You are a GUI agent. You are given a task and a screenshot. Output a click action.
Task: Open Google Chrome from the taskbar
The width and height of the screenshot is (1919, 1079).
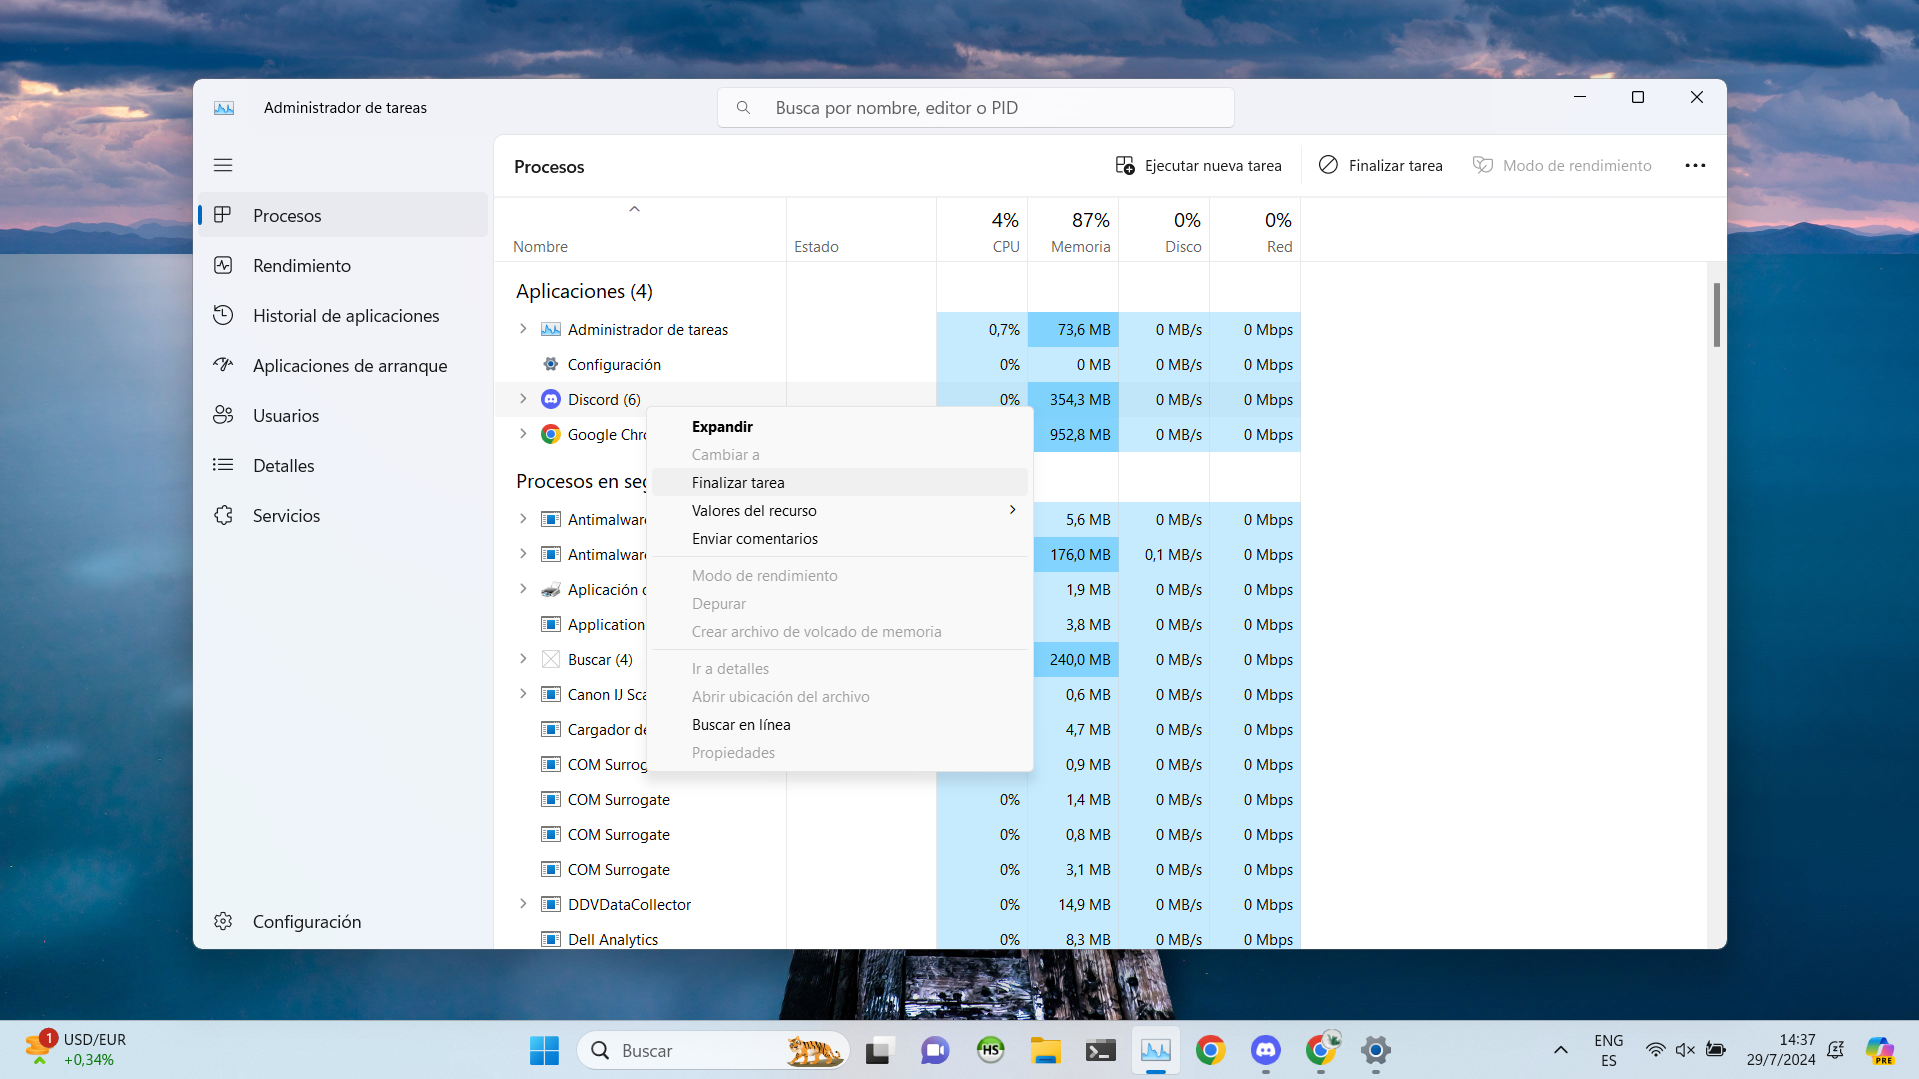1211,1050
